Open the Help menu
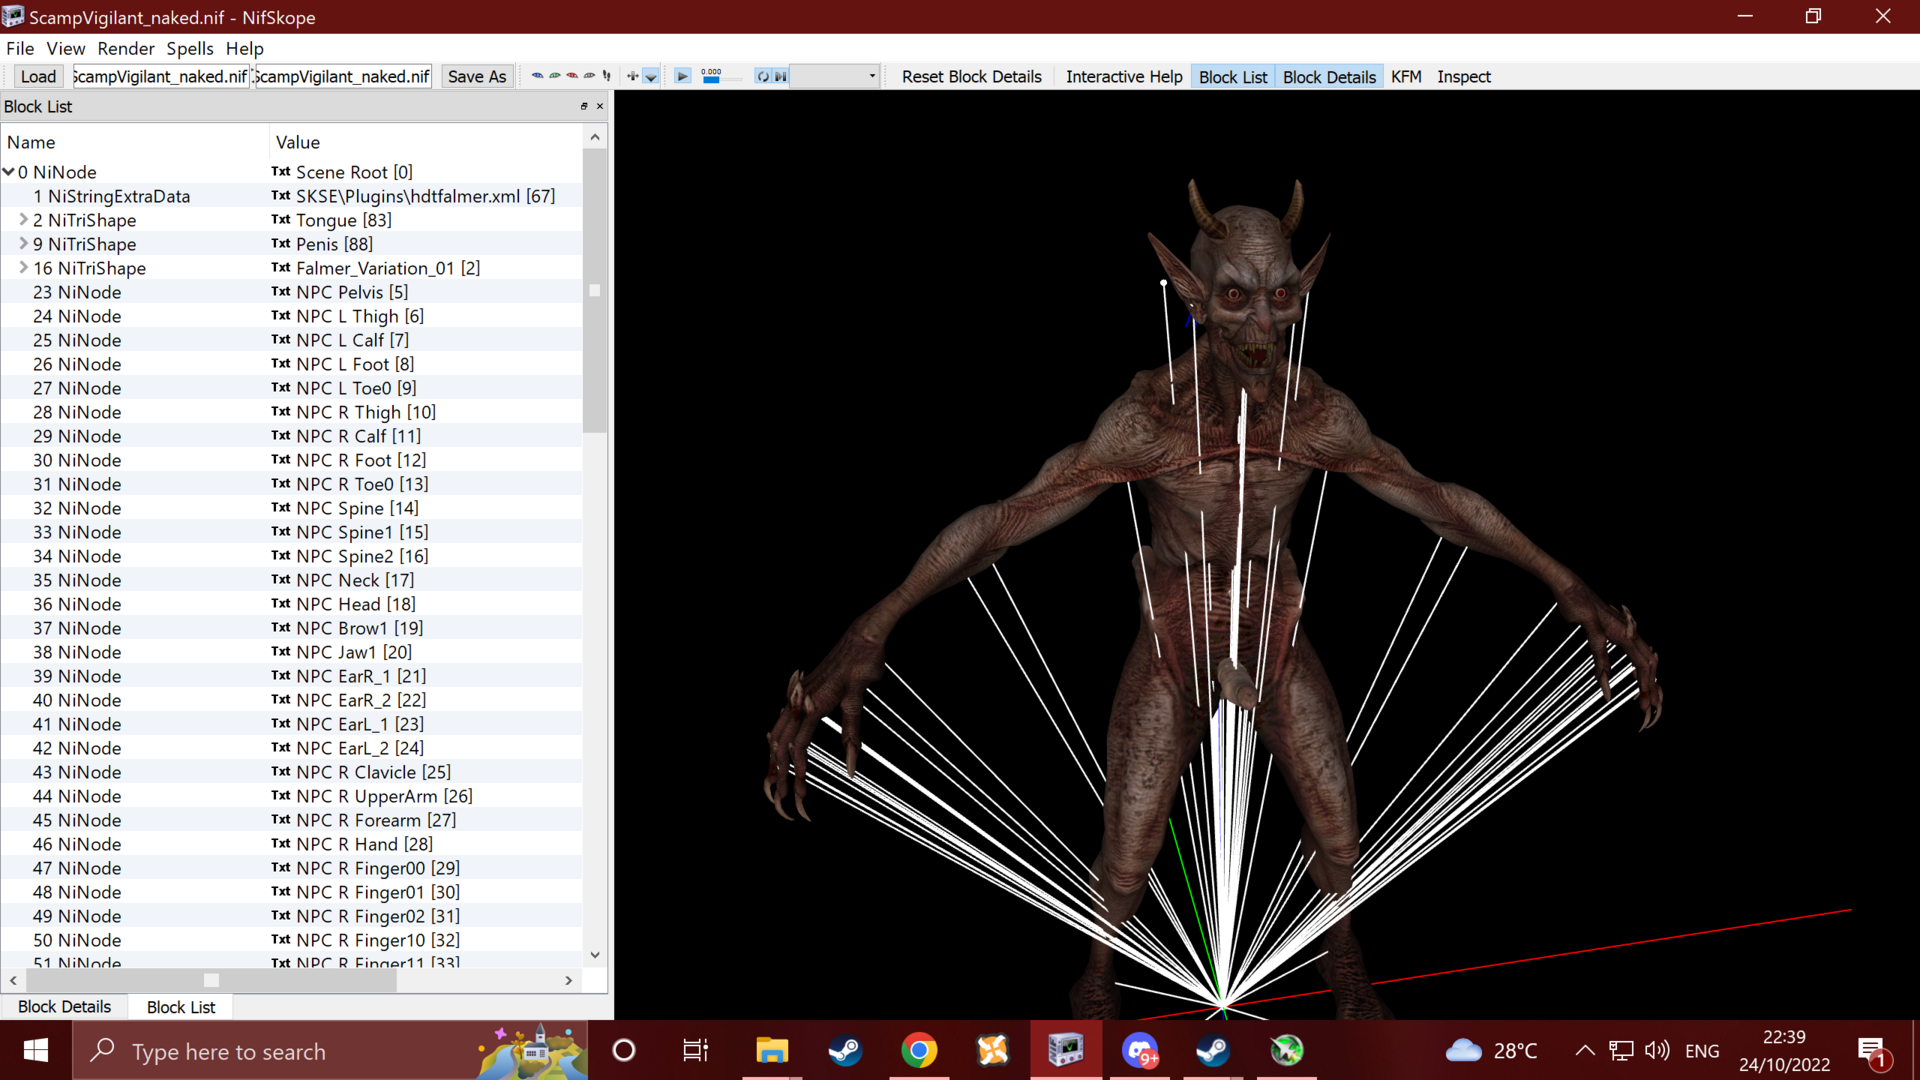The image size is (1920, 1080). 244,48
